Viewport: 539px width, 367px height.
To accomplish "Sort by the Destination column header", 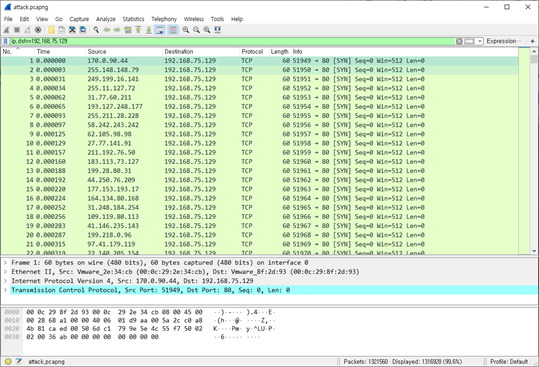I will [x=201, y=52].
